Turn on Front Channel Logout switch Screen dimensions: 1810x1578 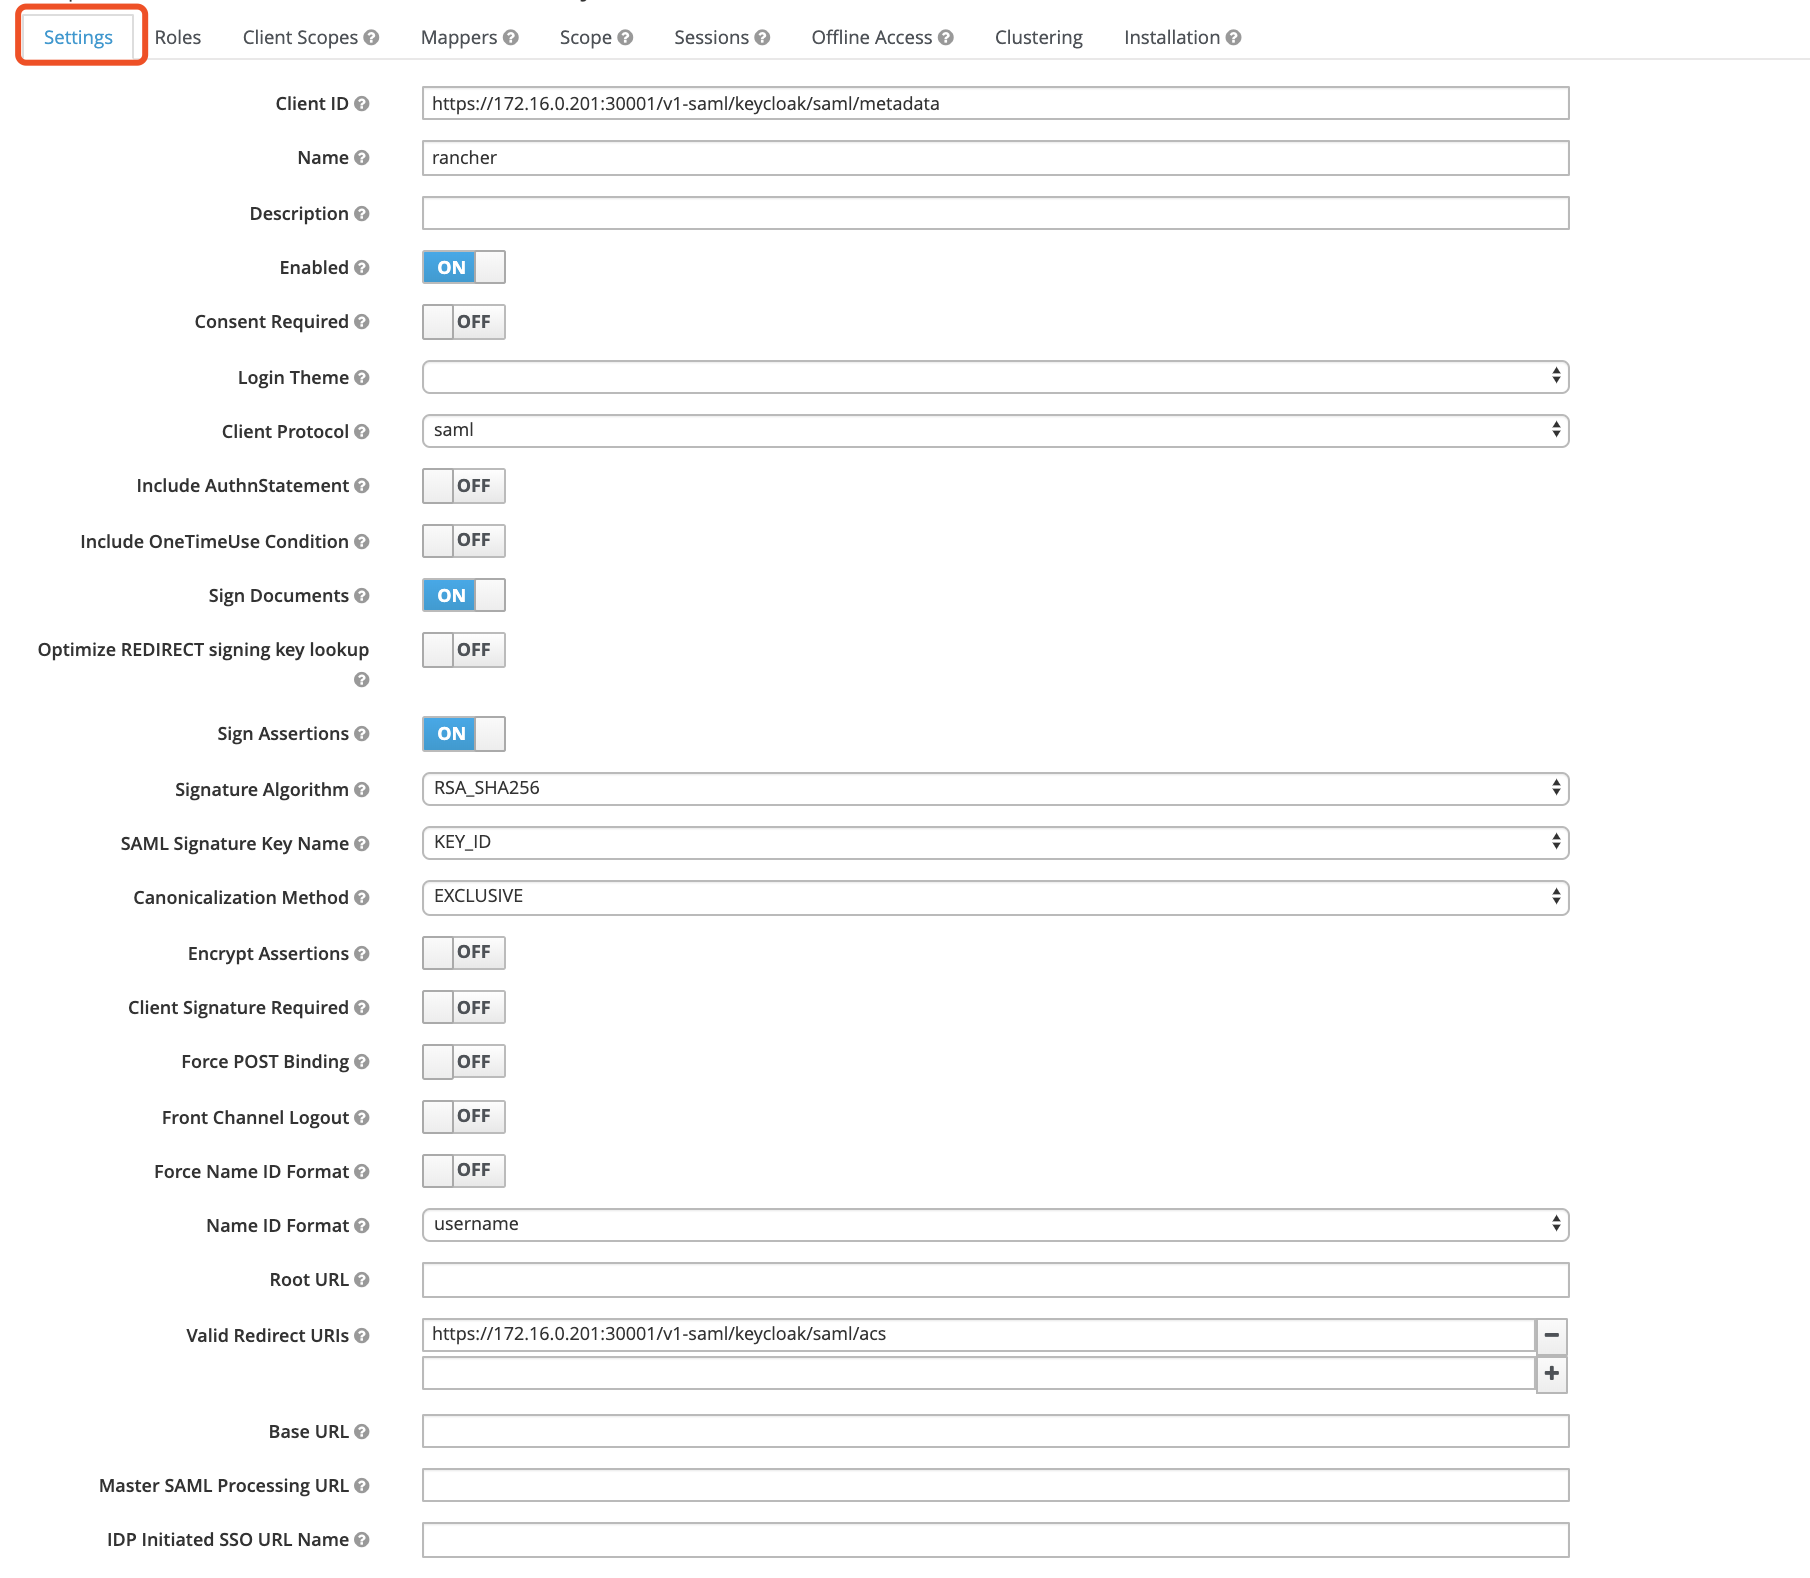pos(464,1117)
